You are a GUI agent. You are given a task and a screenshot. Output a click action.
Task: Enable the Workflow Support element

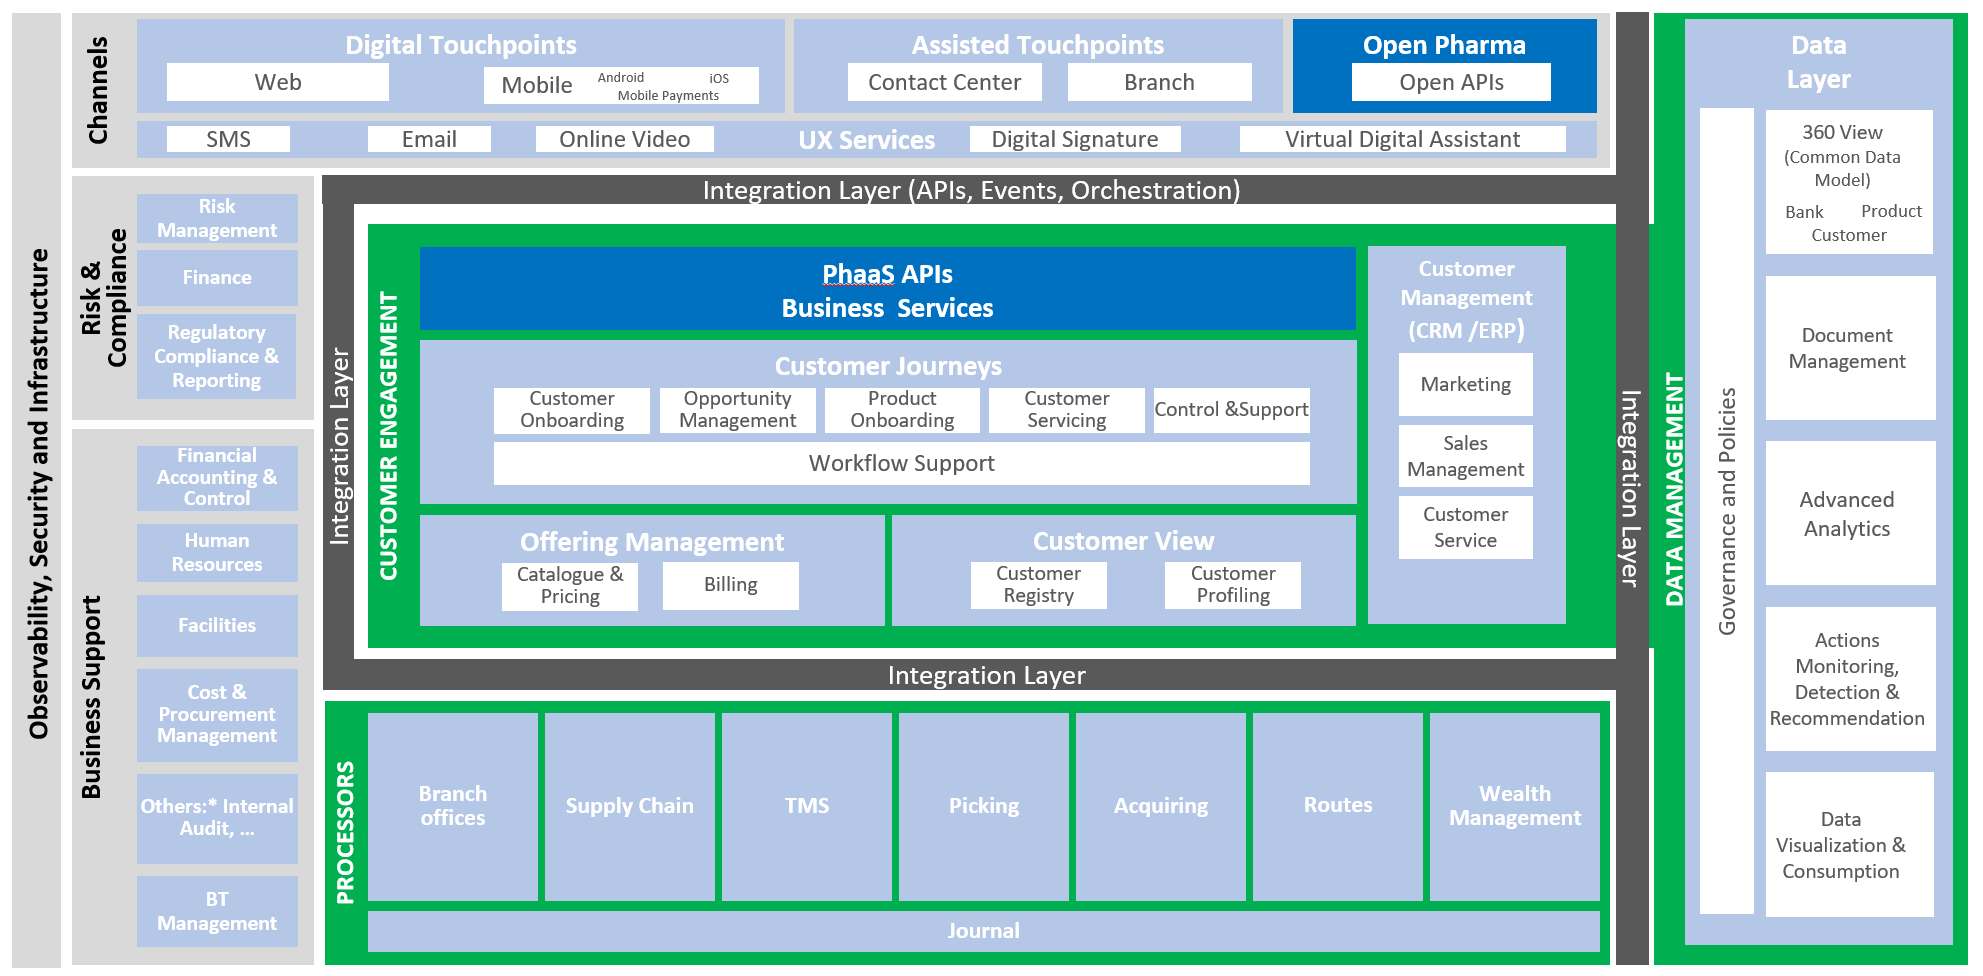[x=900, y=463]
